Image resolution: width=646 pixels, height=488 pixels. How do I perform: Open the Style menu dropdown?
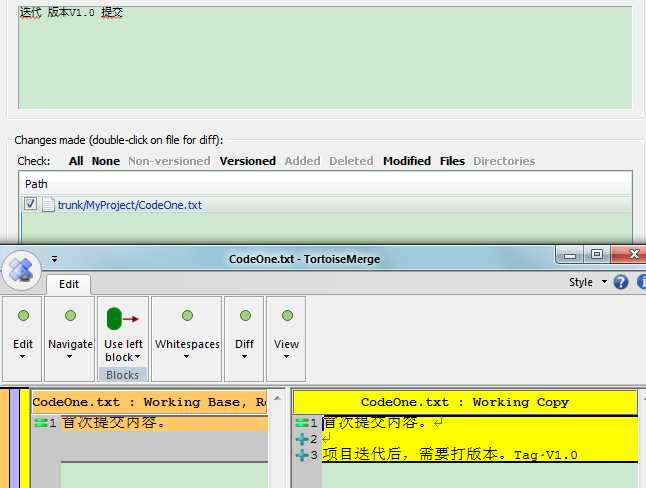click(x=587, y=282)
